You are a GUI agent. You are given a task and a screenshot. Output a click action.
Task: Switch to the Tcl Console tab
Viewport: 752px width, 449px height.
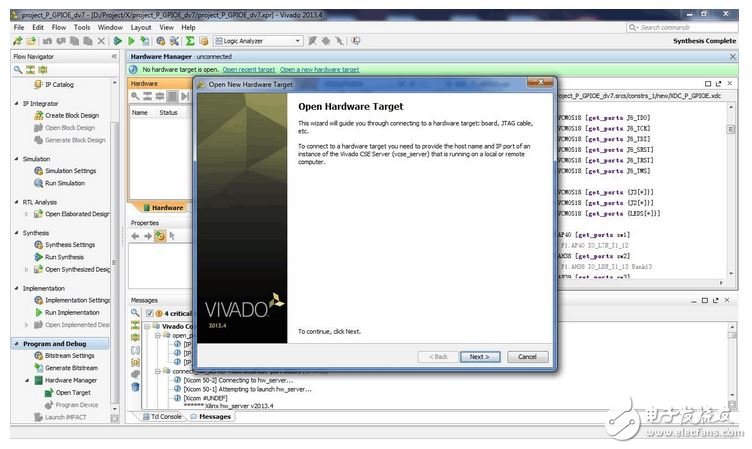coord(165,416)
